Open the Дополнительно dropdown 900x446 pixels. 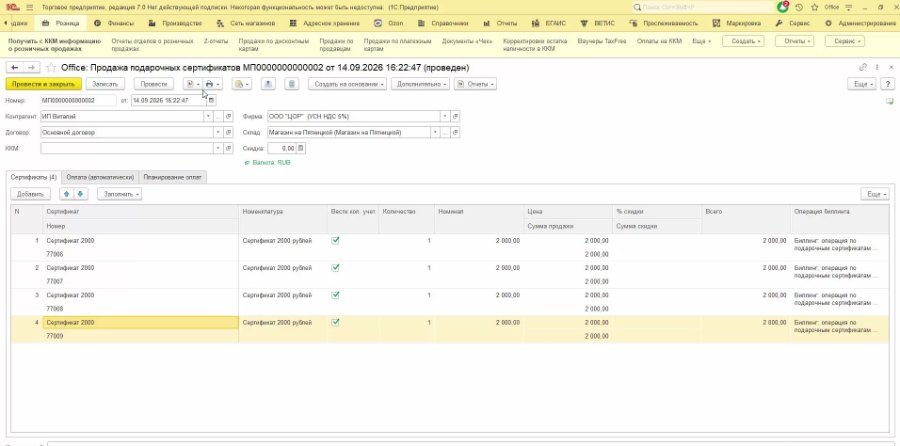pos(421,84)
